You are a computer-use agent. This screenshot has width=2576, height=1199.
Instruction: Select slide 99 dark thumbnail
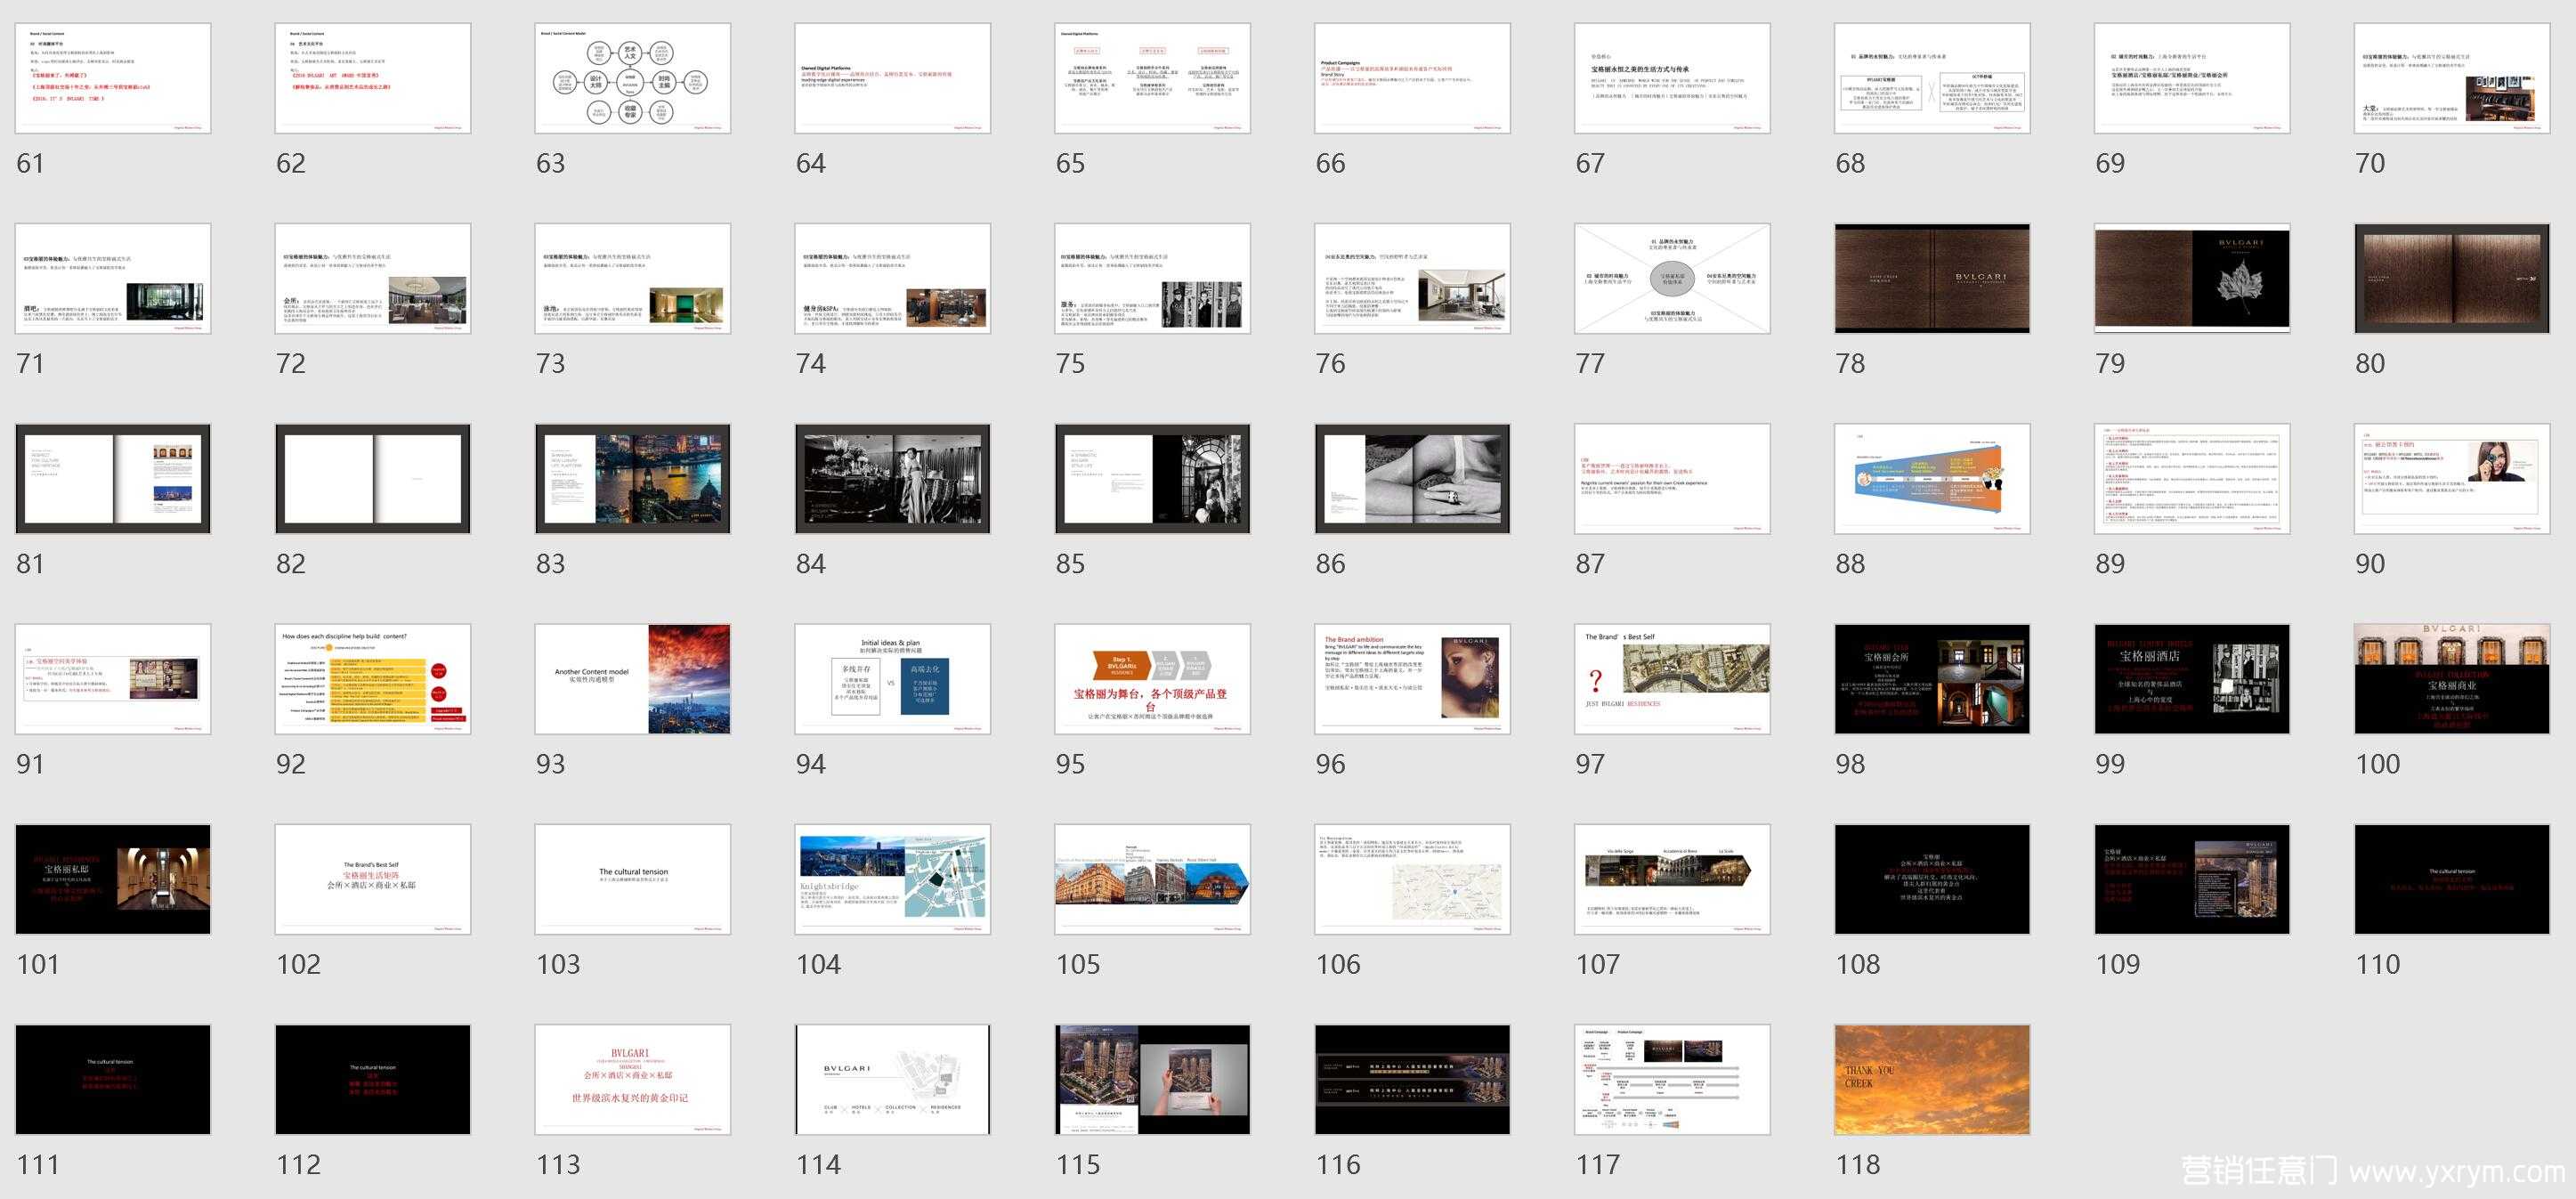[2193, 679]
